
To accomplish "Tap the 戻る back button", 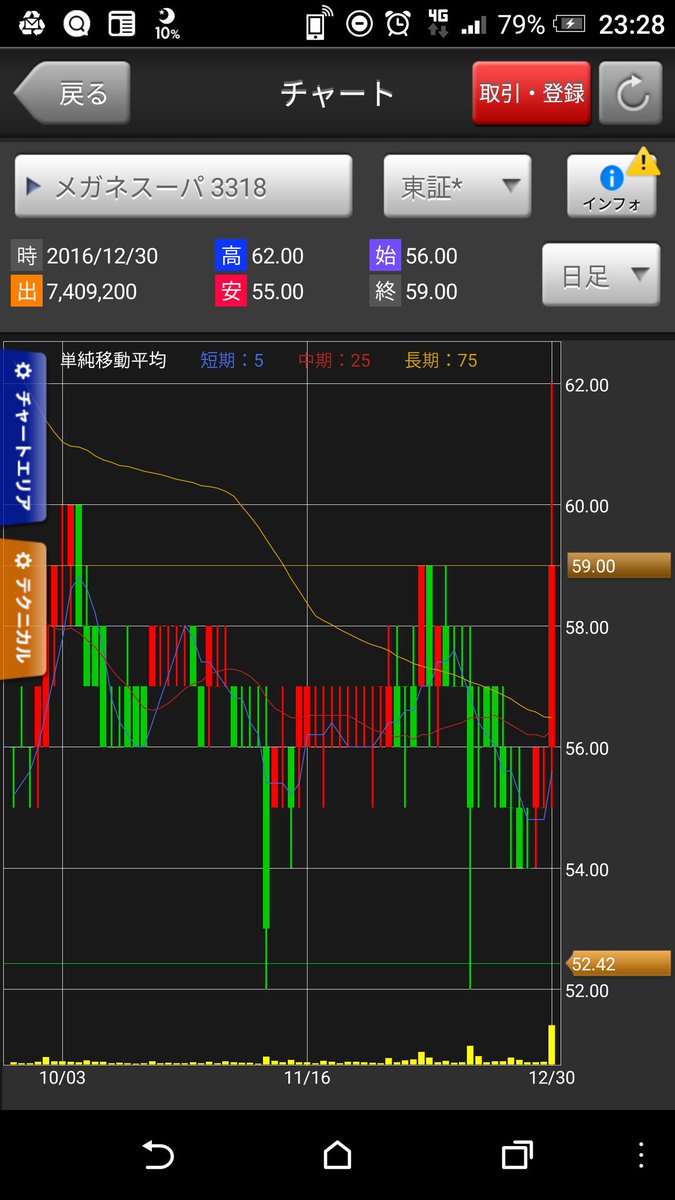I will 71,93.
